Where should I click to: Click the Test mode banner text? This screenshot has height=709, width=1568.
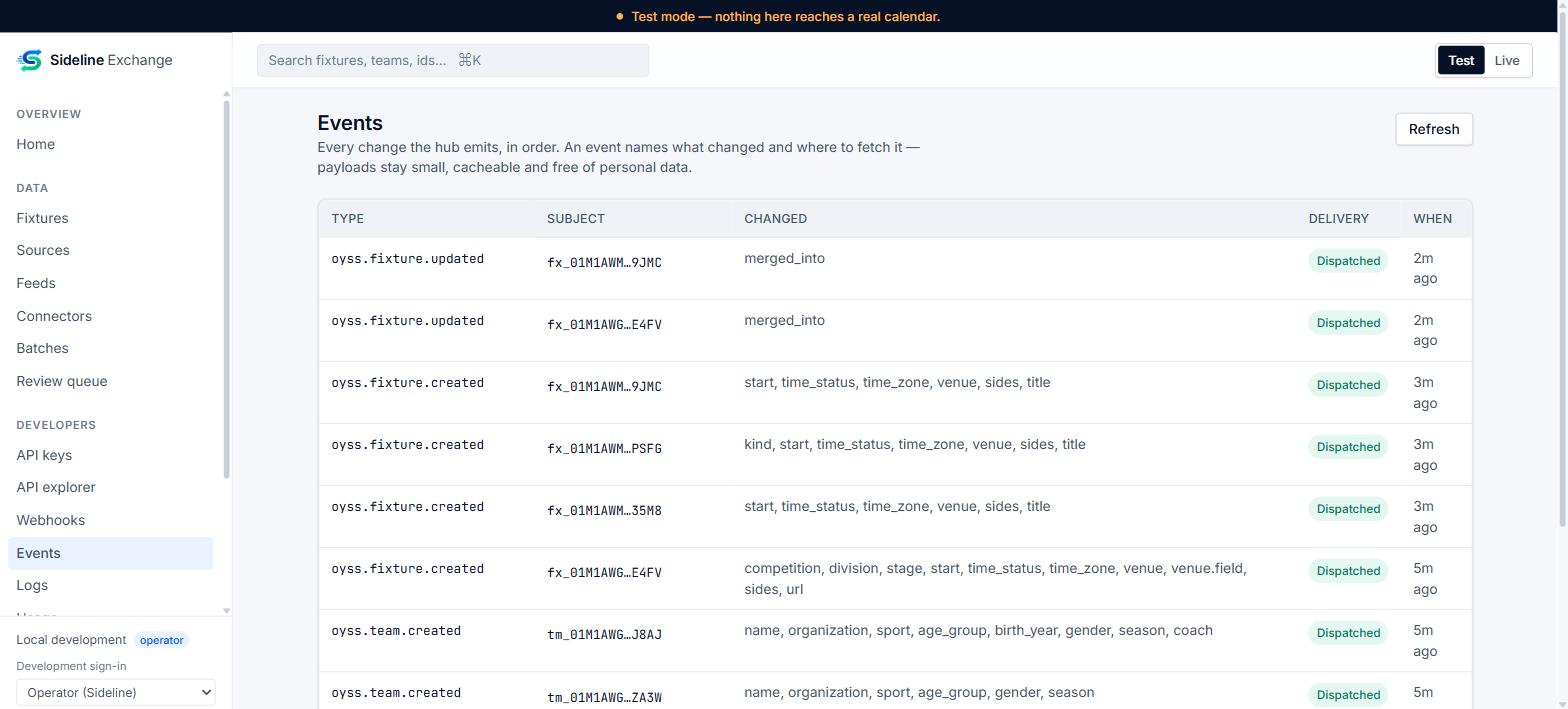pyautogui.click(x=785, y=16)
